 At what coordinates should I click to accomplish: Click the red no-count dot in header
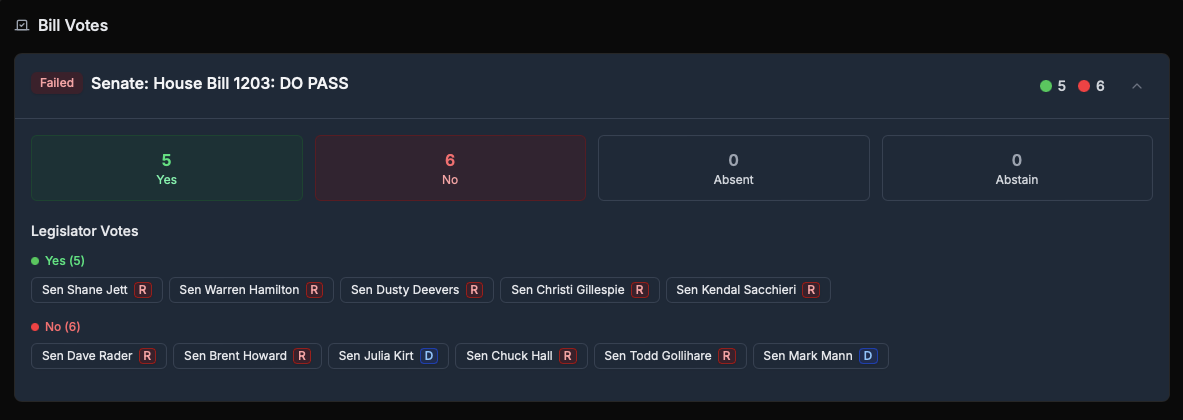click(x=1084, y=86)
